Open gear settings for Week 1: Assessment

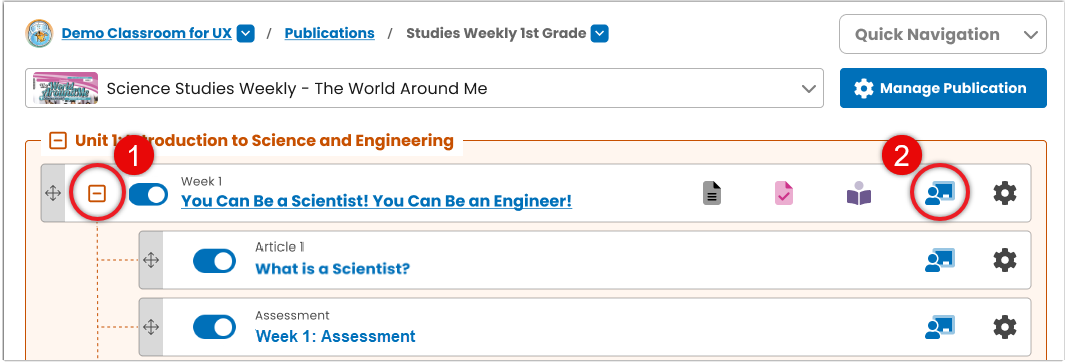[1005, 327]
